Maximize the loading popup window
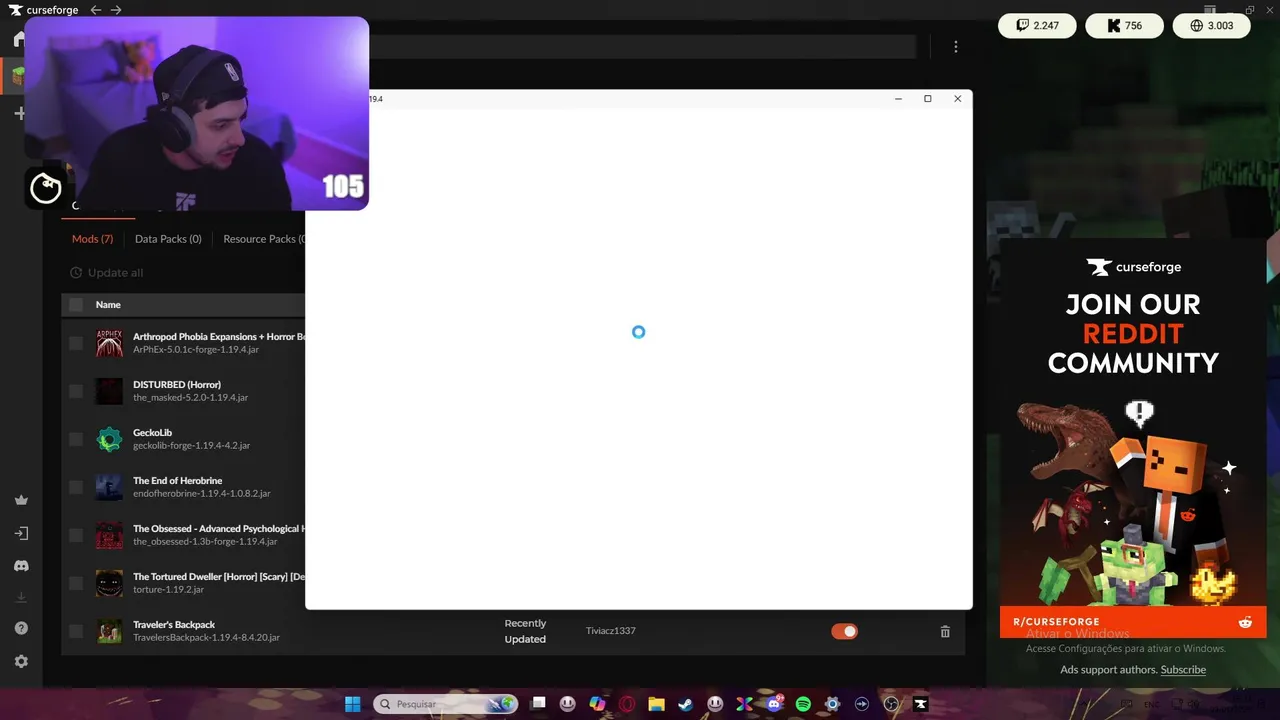 click(927, 99)
